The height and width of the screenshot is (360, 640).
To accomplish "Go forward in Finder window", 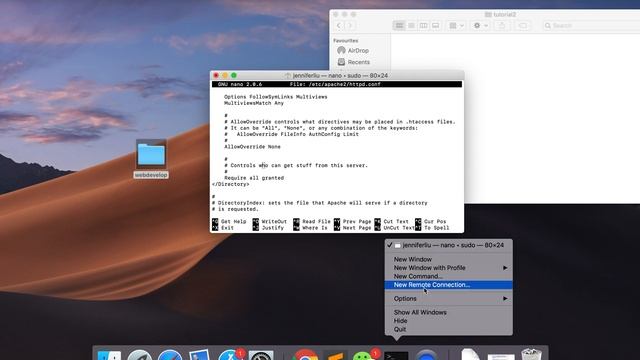I will (x=350, y=26).
